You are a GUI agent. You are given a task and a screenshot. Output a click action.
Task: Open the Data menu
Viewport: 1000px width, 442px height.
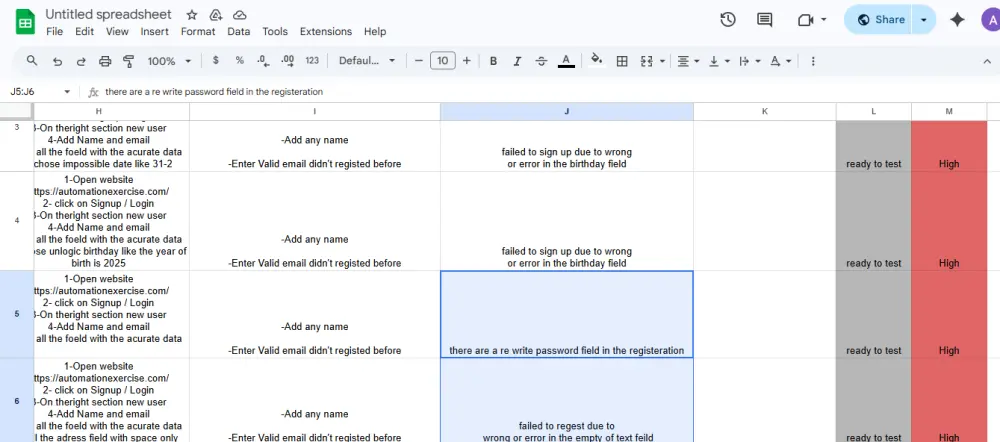click(x=239, y=31)
